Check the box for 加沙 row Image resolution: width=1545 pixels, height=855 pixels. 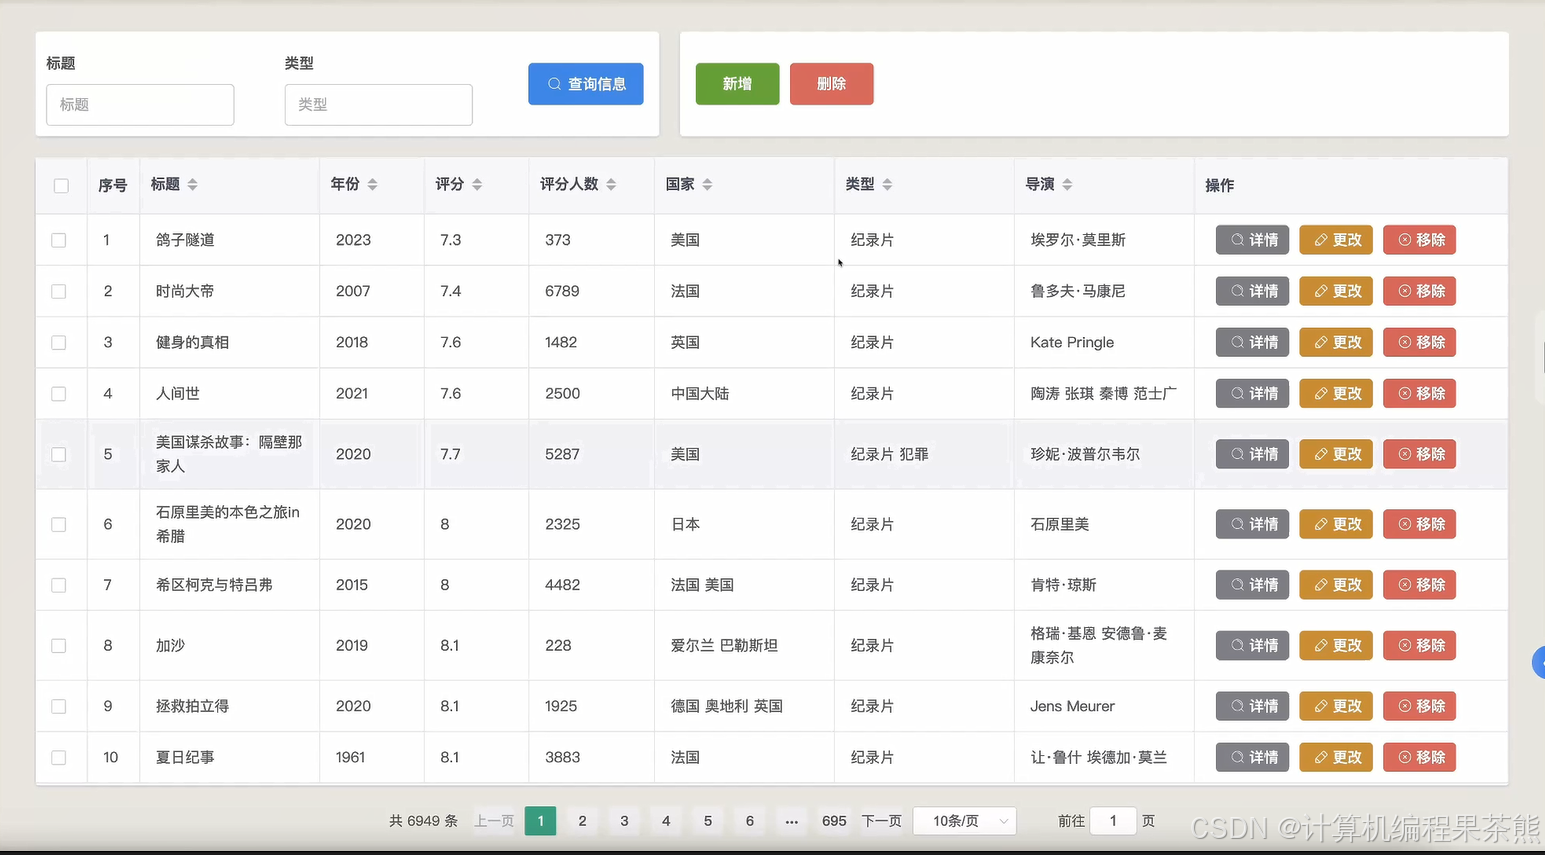pyautogui.click(x=59, y=646)
